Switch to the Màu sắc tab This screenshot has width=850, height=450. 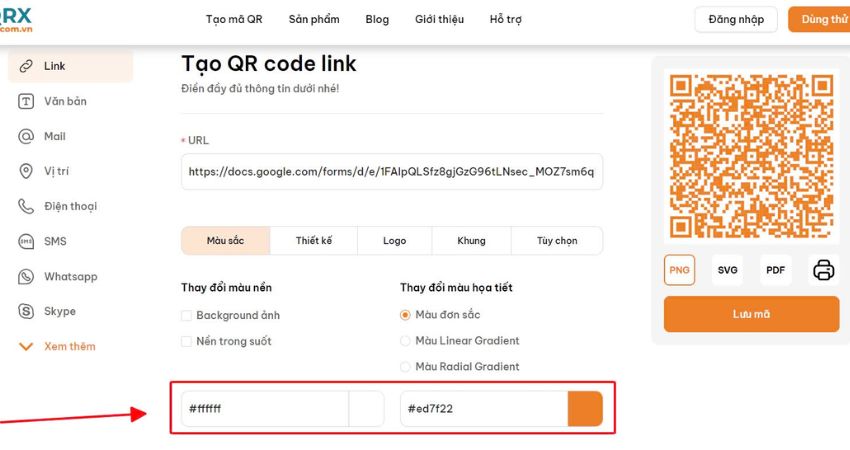[226, 241]
